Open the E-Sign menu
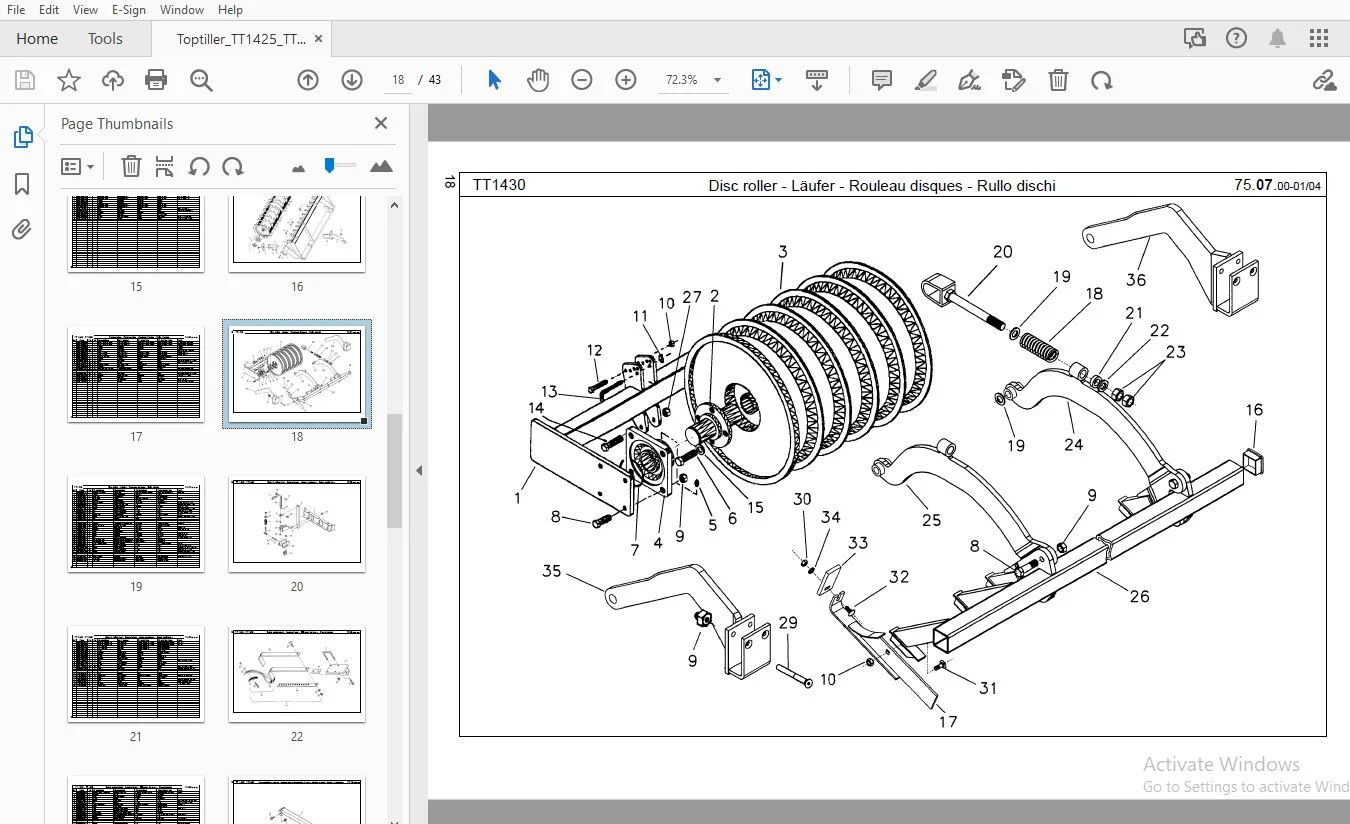 129,10
